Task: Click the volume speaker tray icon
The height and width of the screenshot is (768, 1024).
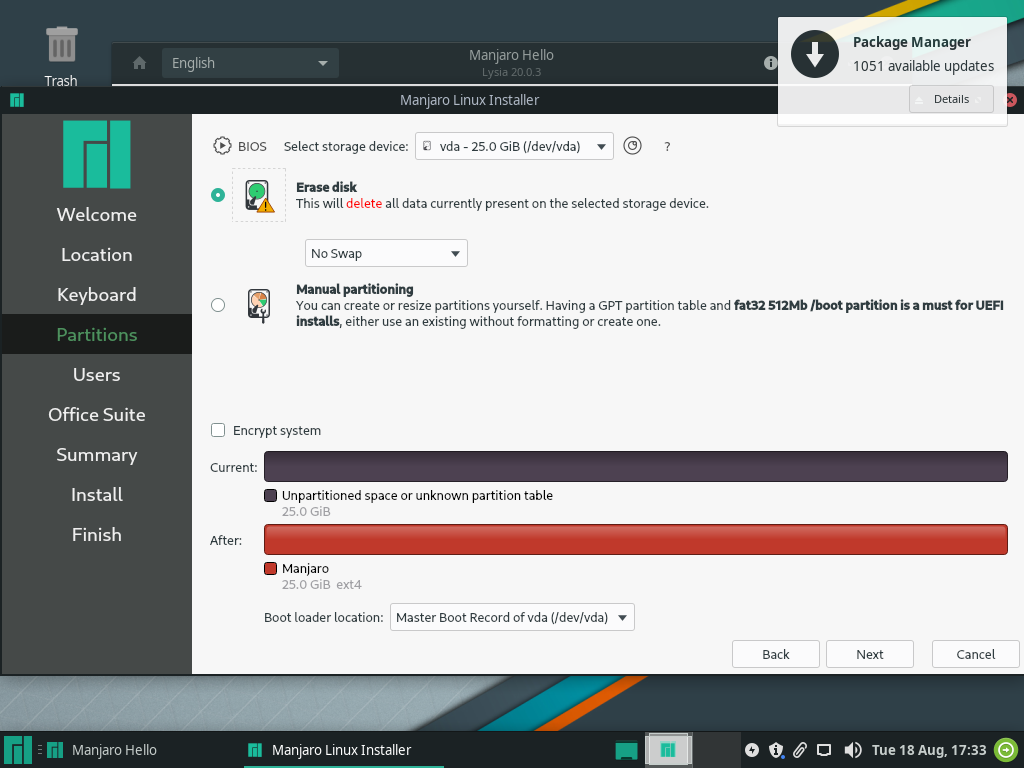Action: (852, 750)
